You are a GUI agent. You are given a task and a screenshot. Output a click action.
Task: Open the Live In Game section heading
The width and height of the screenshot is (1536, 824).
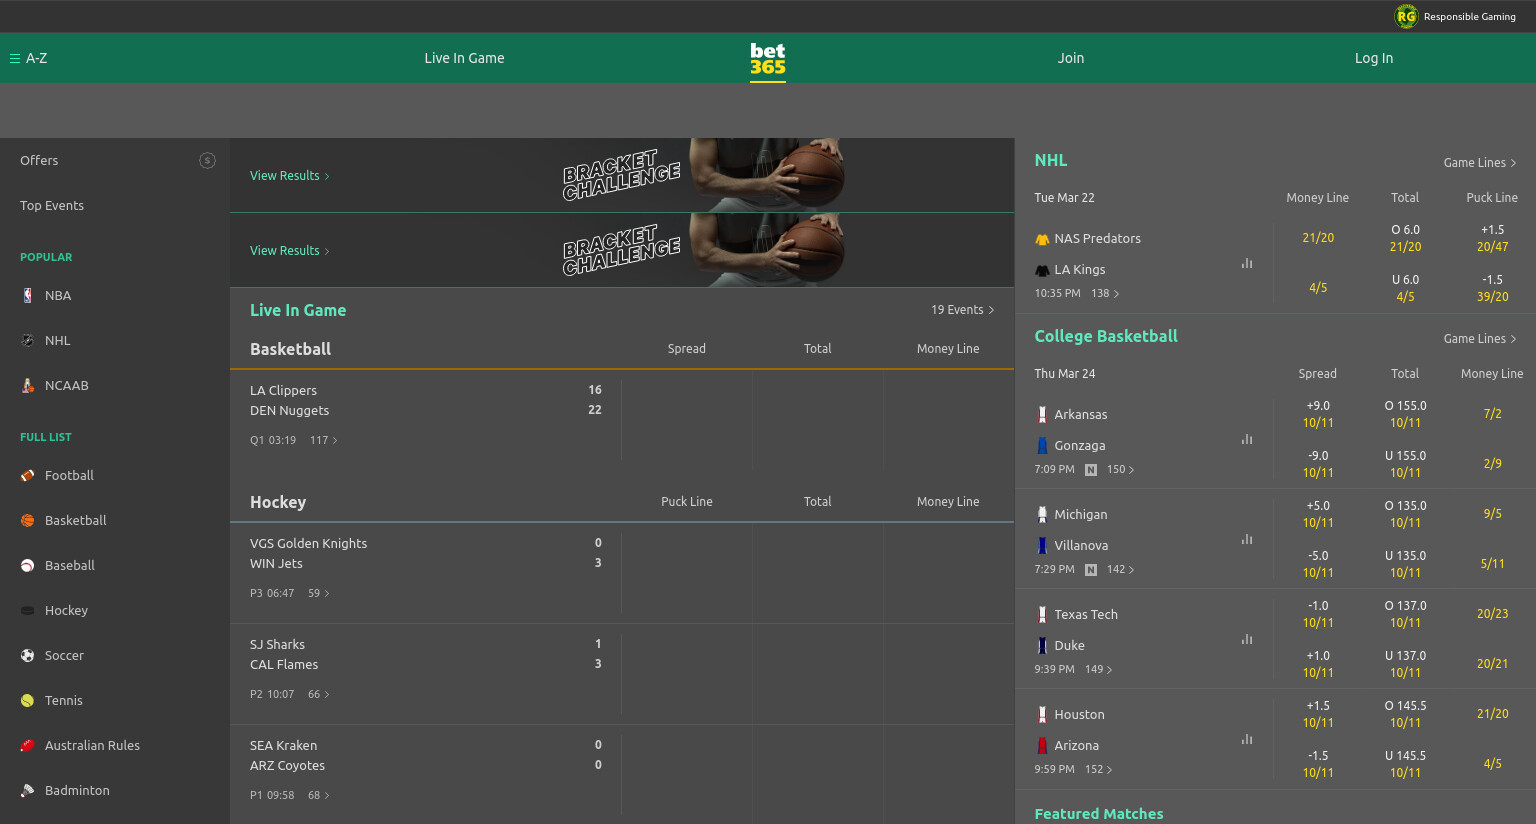coord(298,310)
